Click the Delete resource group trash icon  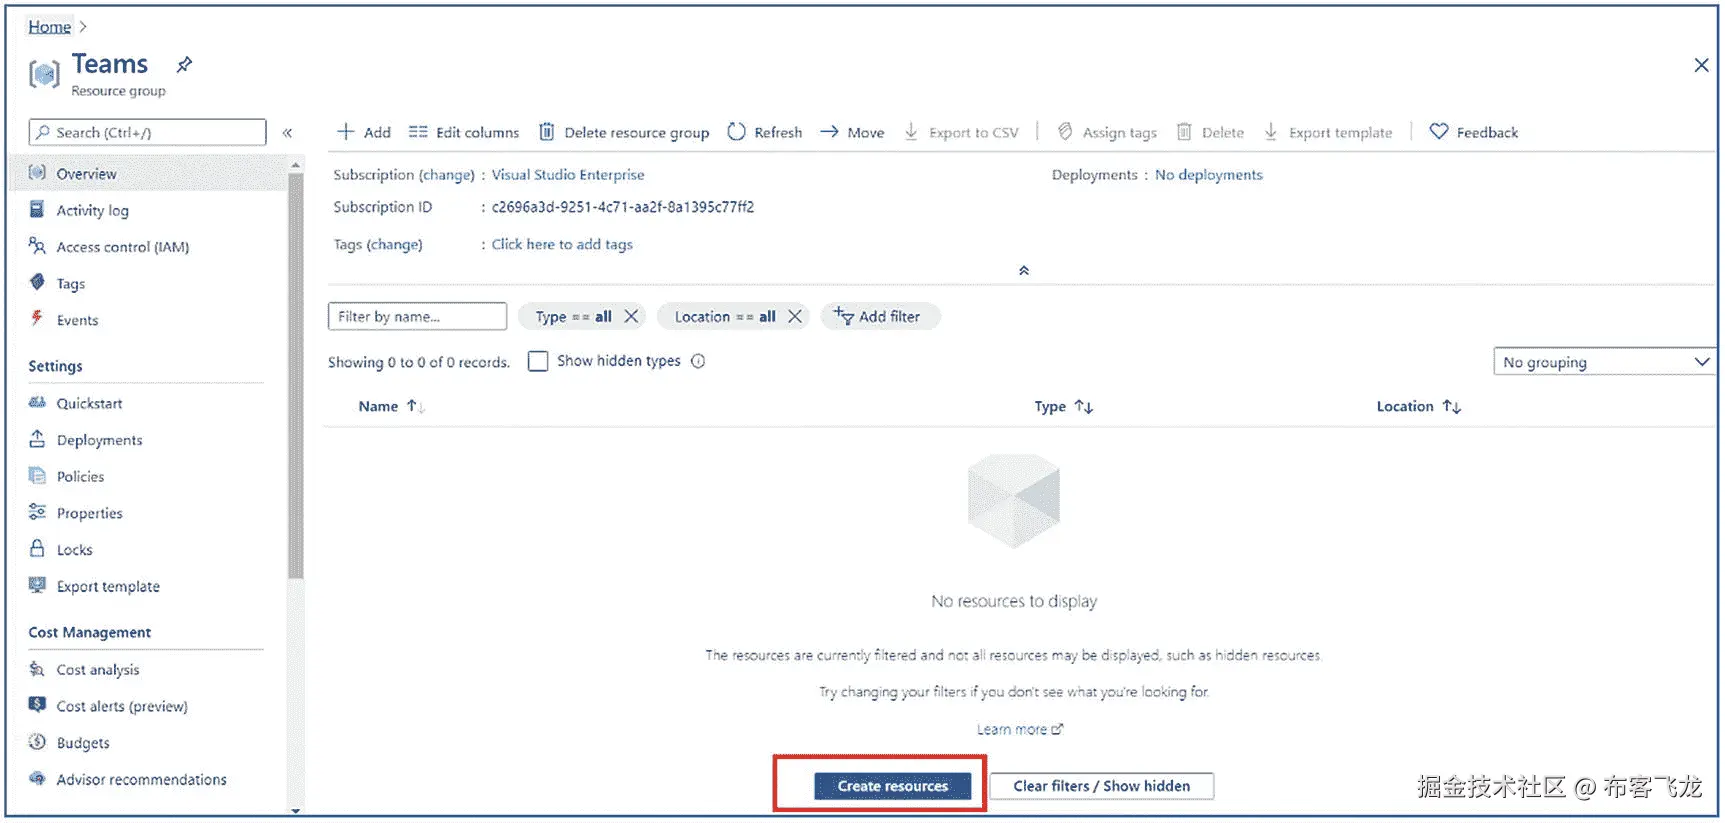(547, 132)
